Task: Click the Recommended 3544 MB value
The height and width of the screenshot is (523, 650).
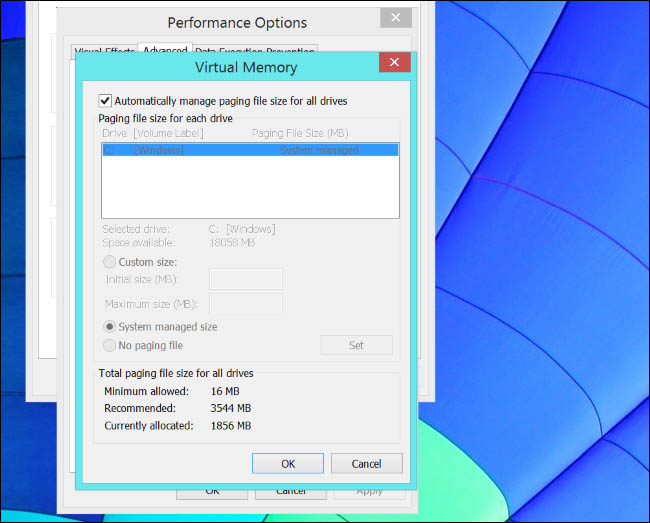Action: point(230,408)
